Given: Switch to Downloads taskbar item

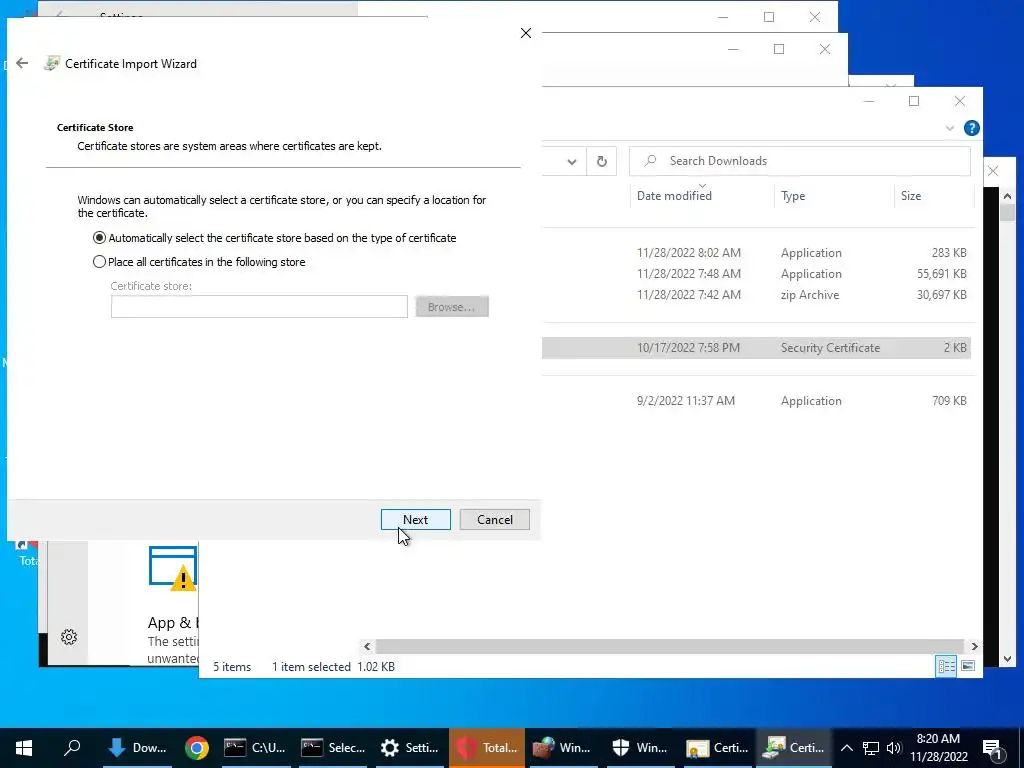Looking at the screenshot, I should pos(136,748).
